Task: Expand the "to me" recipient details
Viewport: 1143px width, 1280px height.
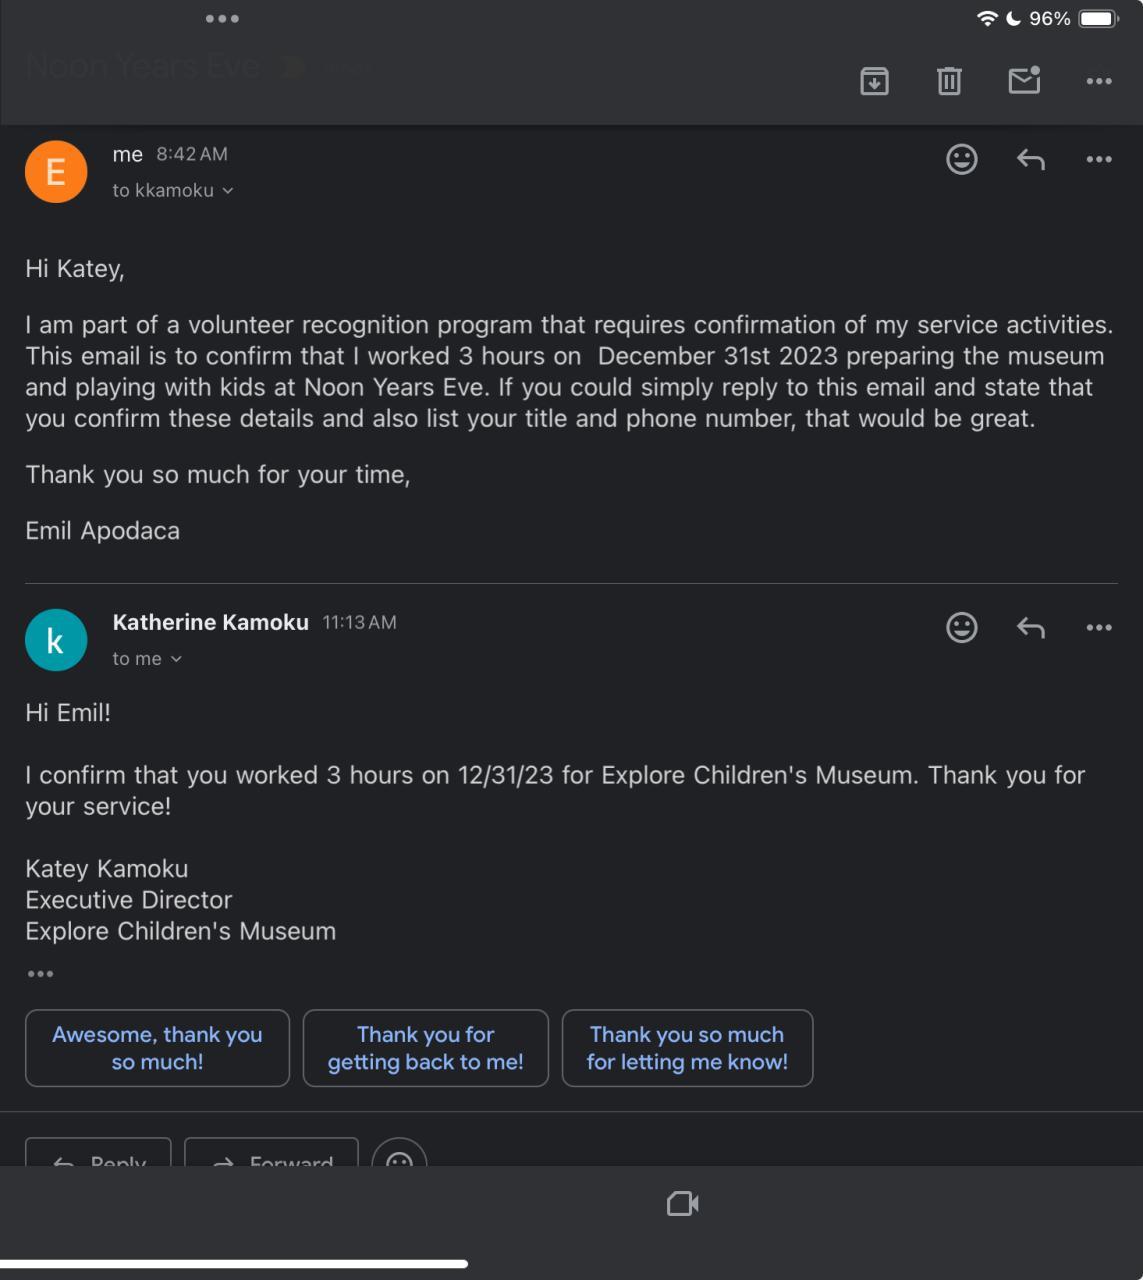Action: pyautogui.click(x=176, y=659)
